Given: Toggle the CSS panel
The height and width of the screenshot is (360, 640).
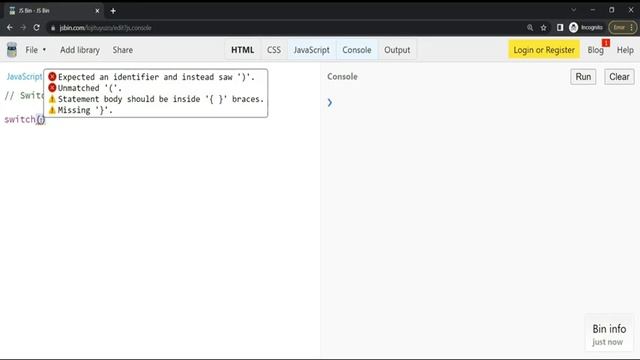Looking at the screenshot, I should 273,50.
